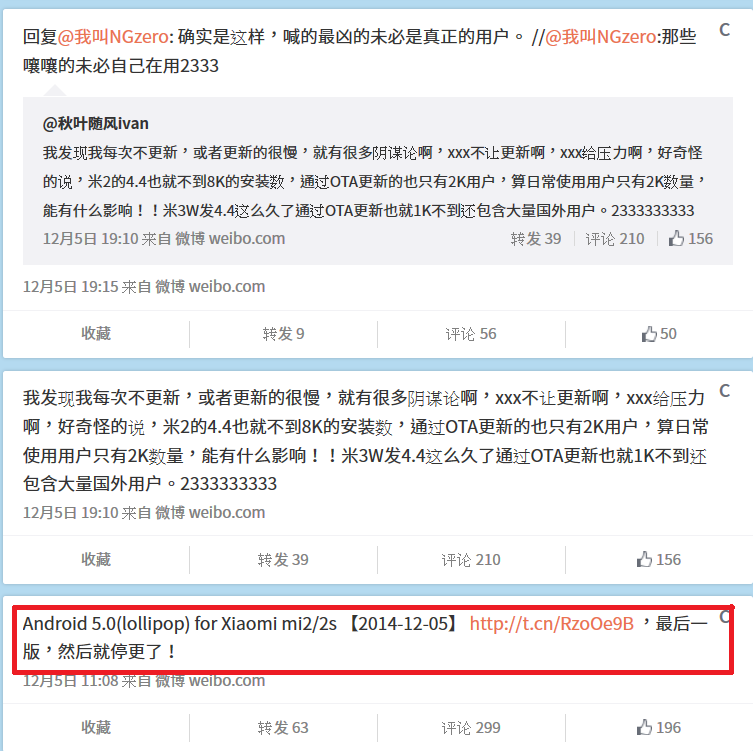Viewport: 753px width, 751px height.
Task: Open 评论 56 comments on first post
Action: [x=471, y=334]
